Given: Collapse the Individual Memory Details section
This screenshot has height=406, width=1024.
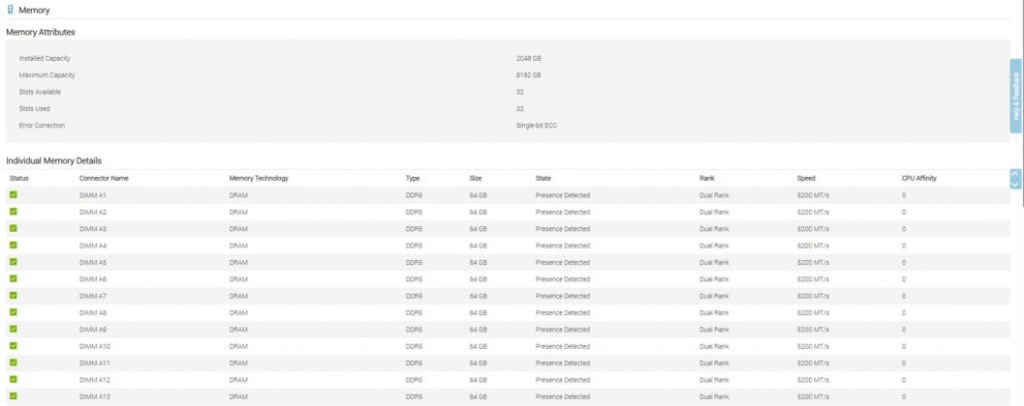Looking at the screenshot, I should tap(53, 160).
